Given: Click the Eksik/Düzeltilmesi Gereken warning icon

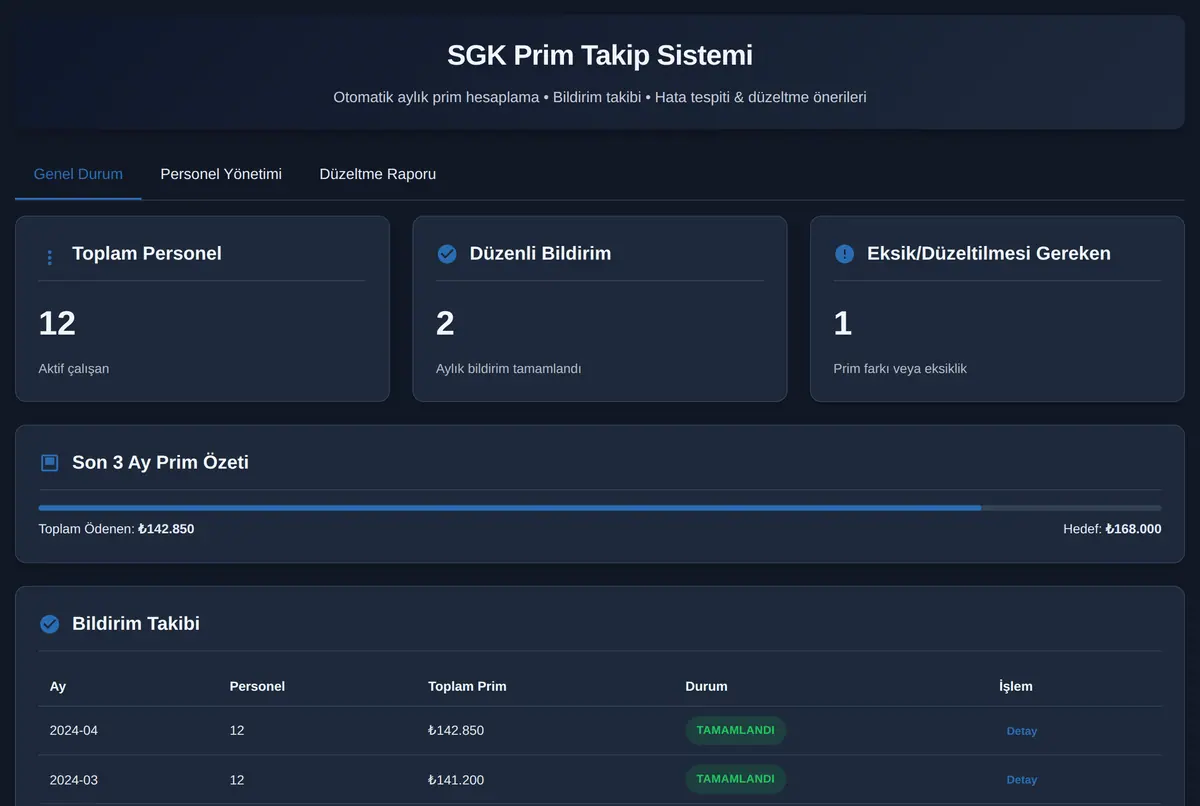Looking at the screenshot, I should [x=844, y=254].
